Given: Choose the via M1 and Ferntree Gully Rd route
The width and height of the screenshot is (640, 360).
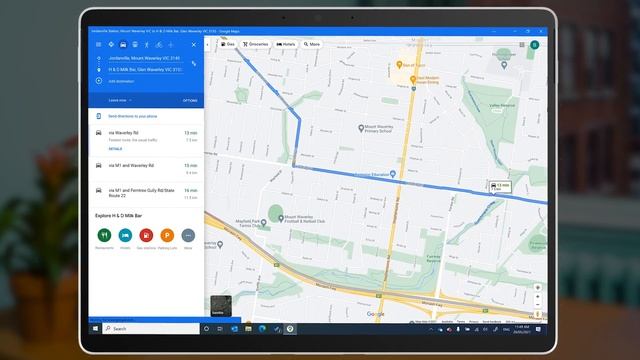Looking at the screenshot, I should [146, 194].
